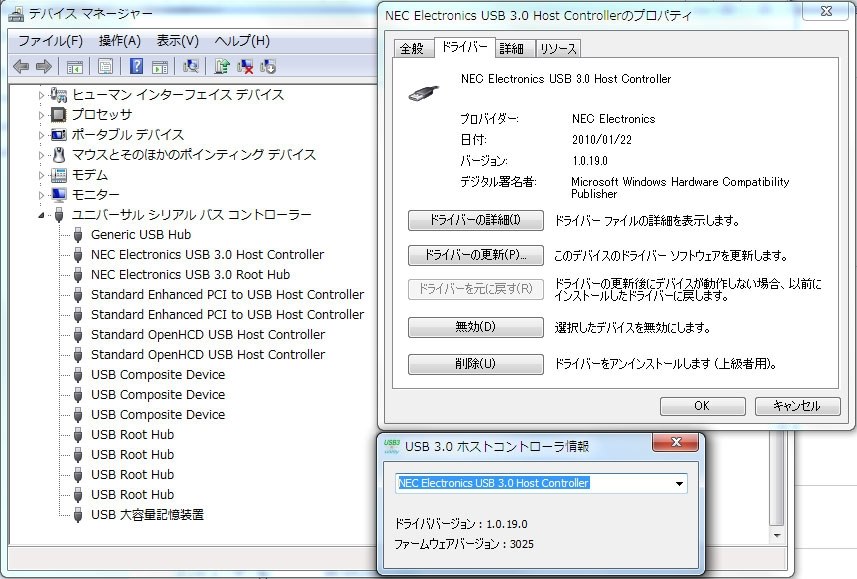The image size is (857, 579).
Task: Click the Human Interface Devices category icon
Action: pyautogui.click(x=58, y=95)
